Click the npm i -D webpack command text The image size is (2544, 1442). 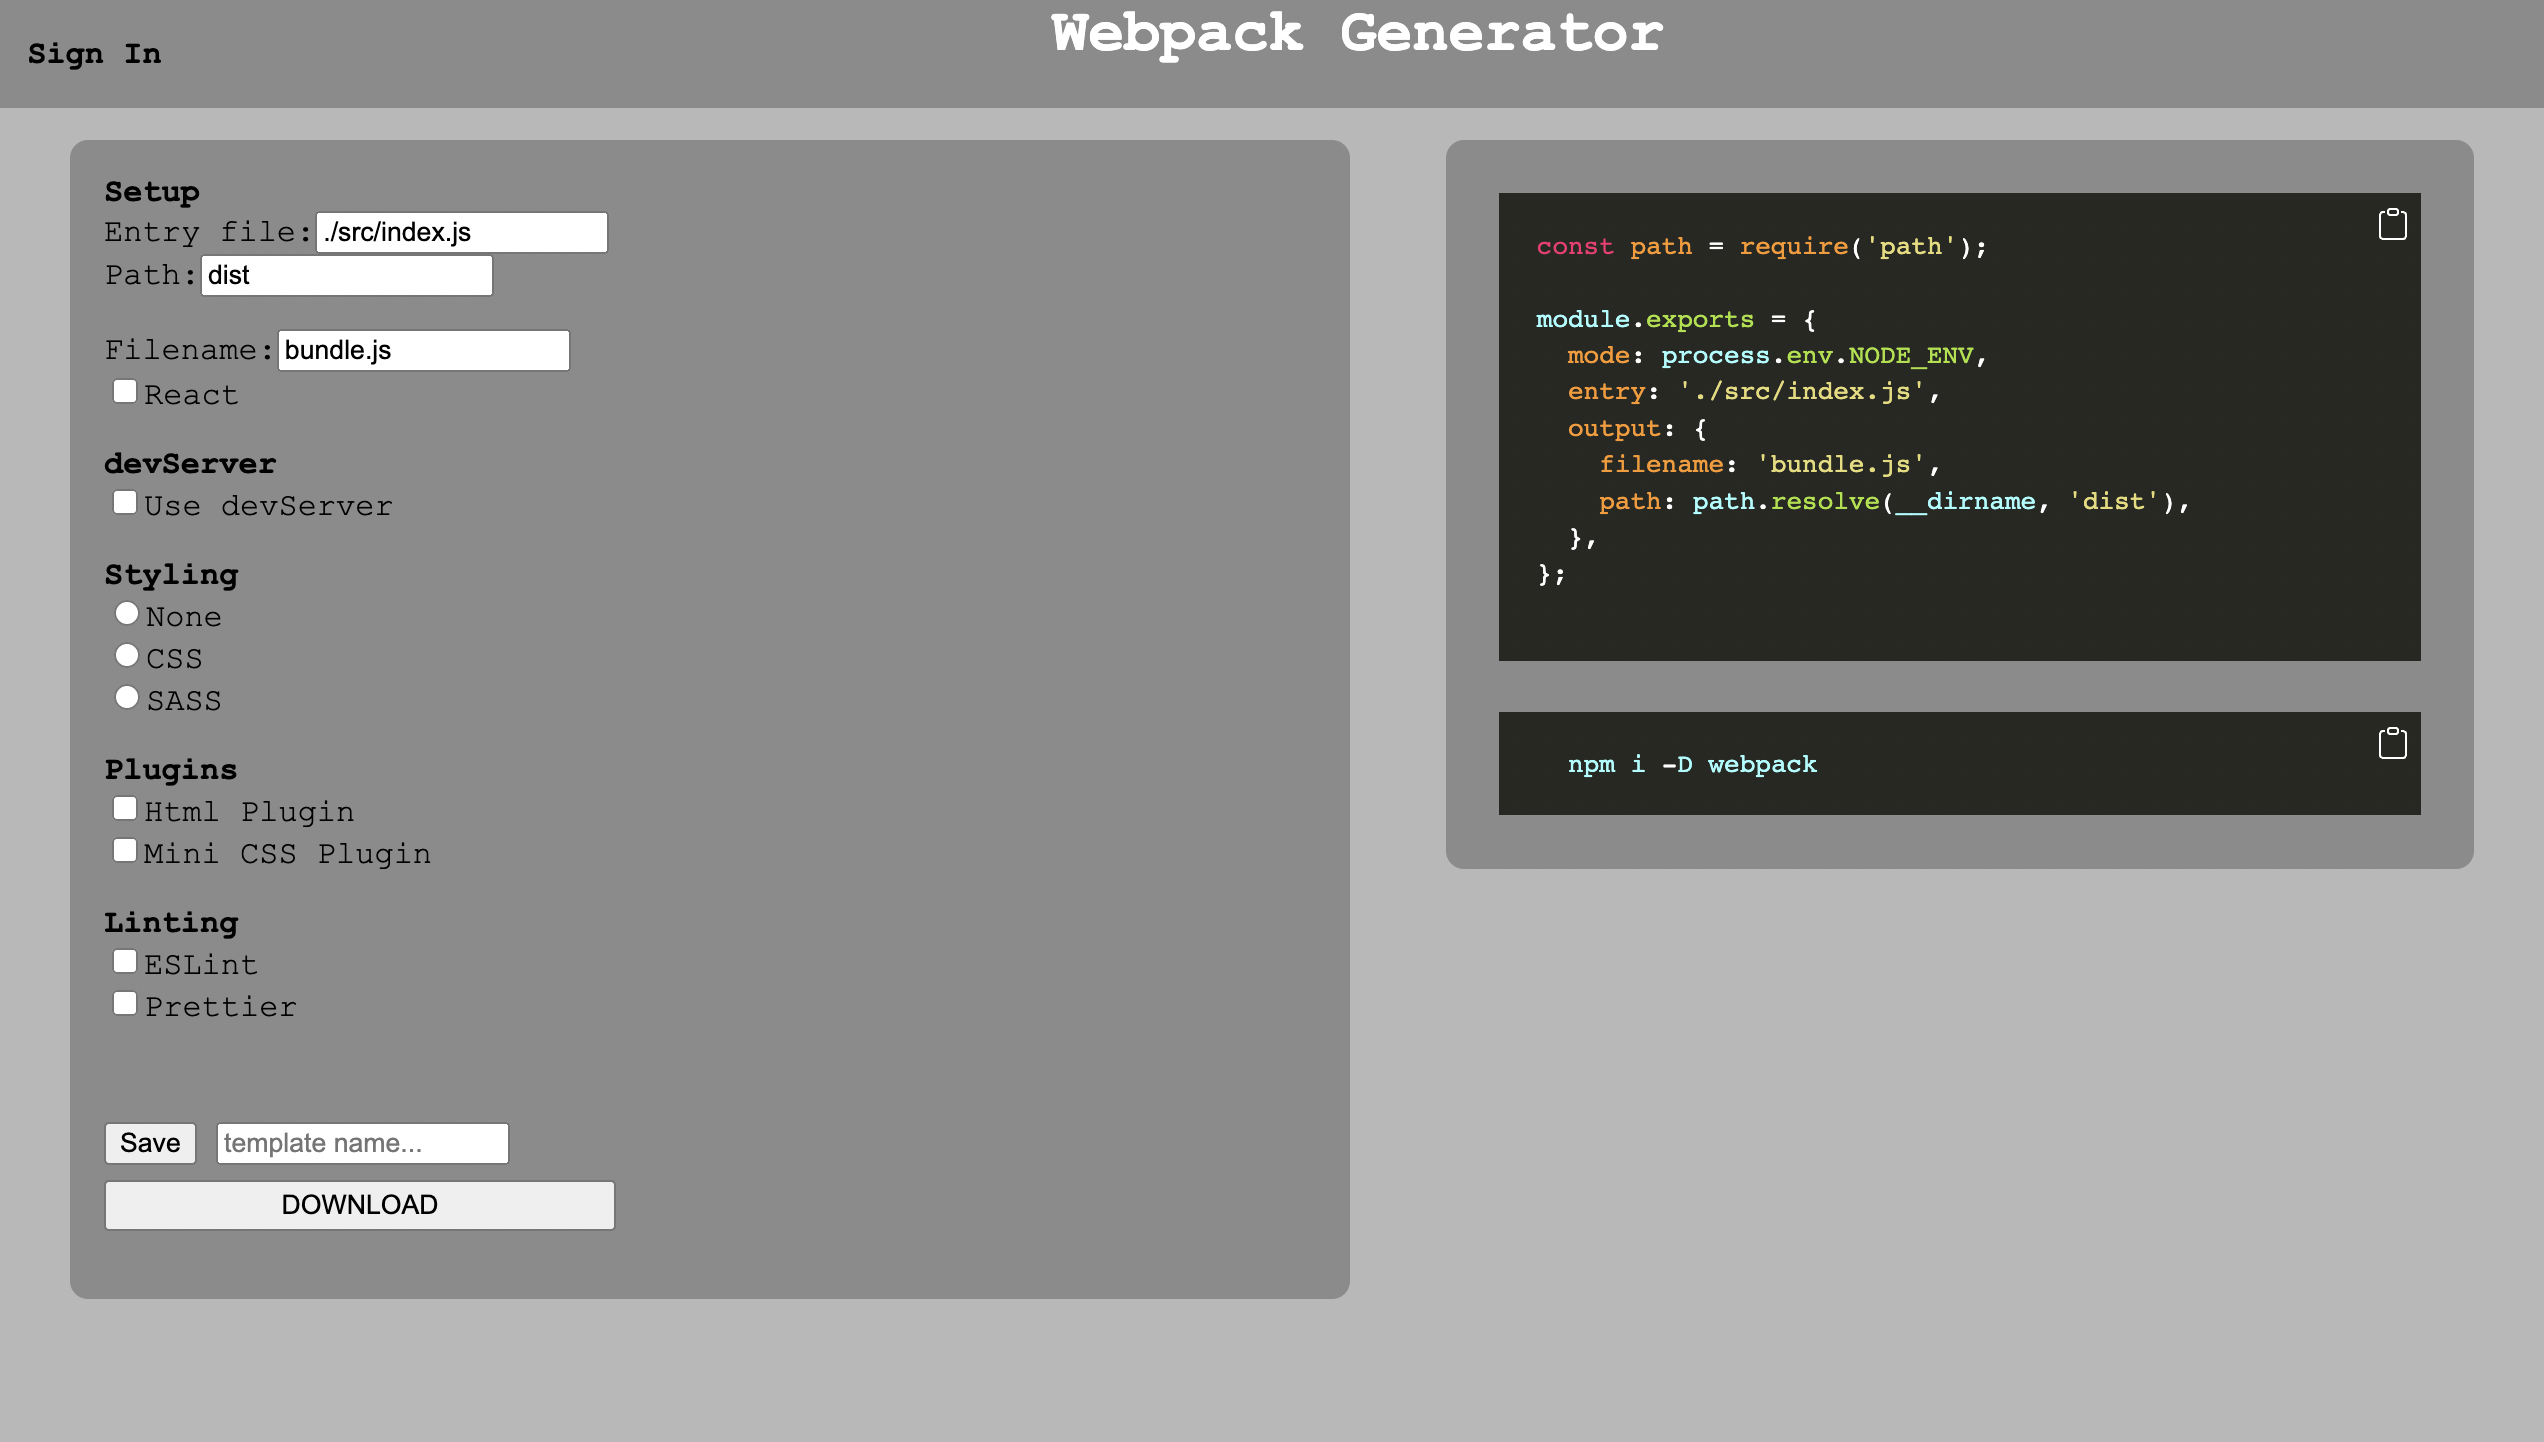(x=1691, y=765)
